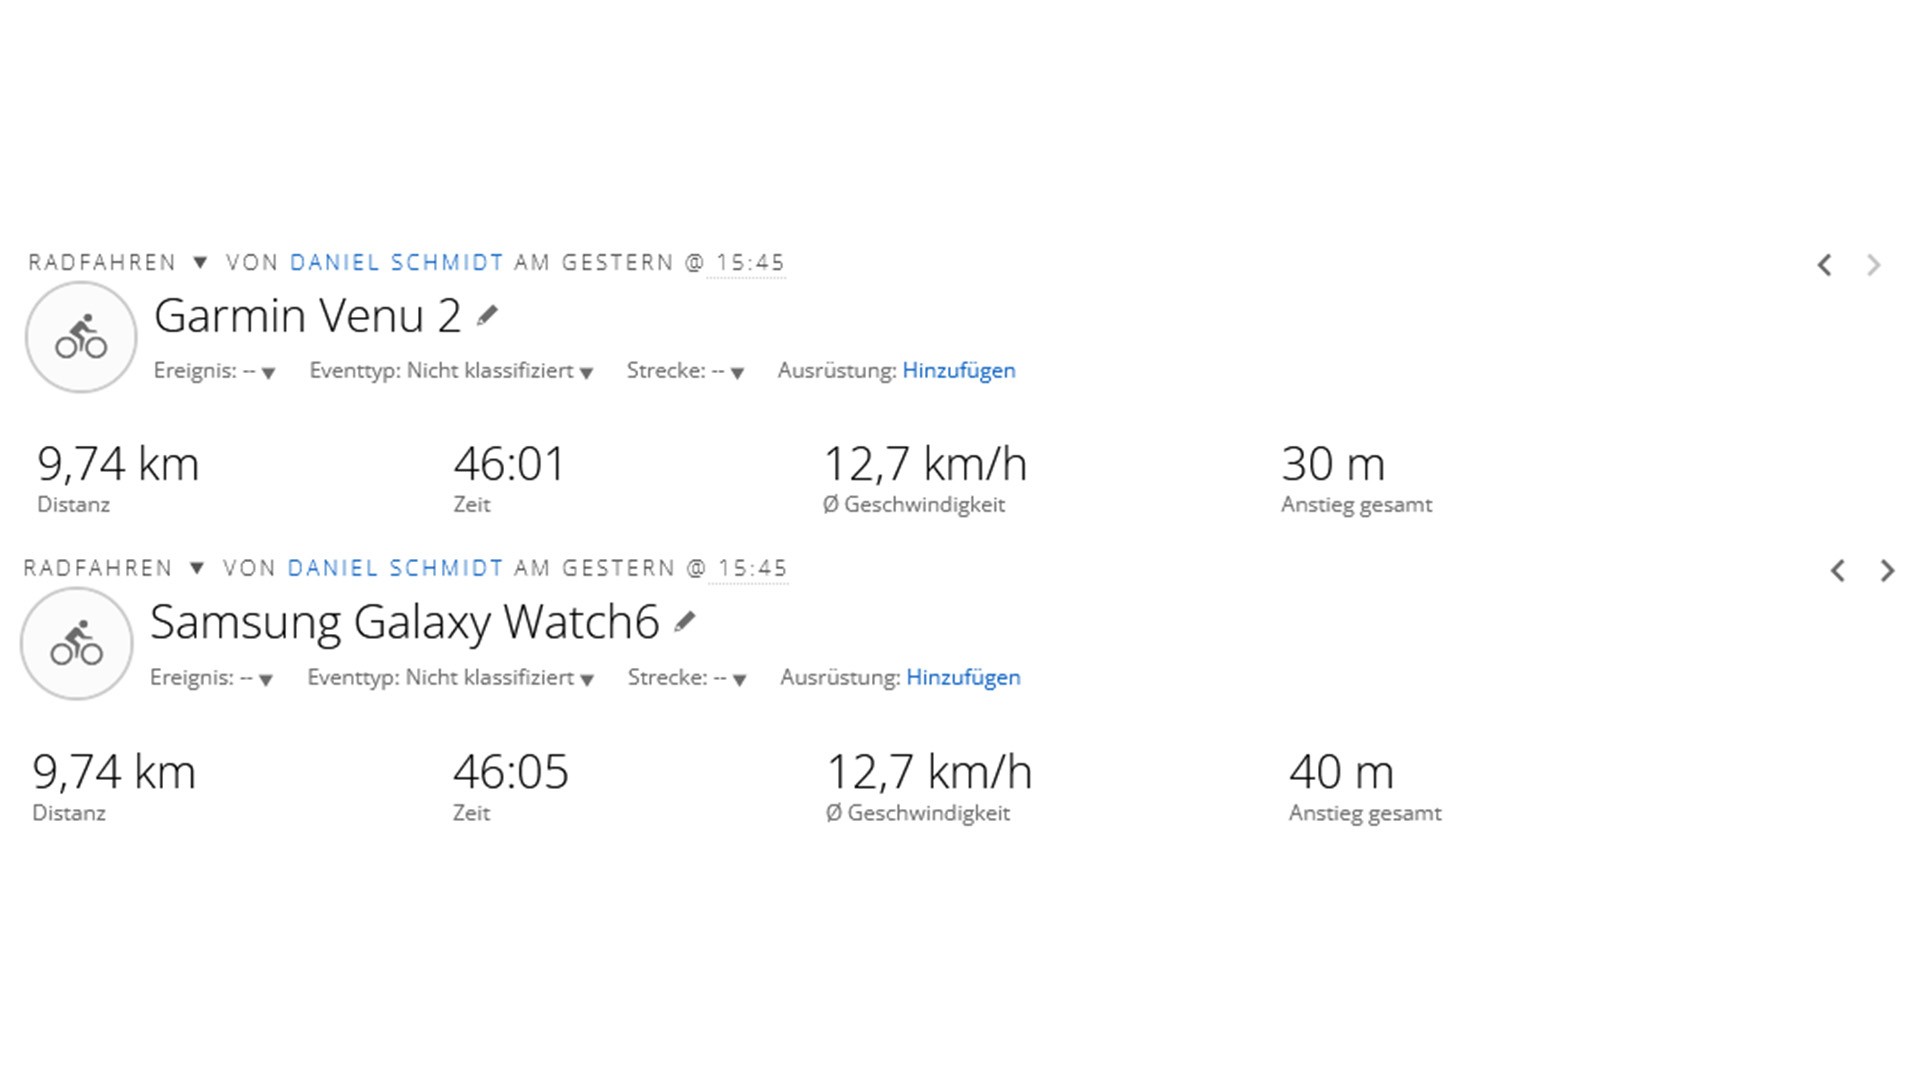Click the cycling icon beside Garmin Venu 2
This screenshot has width=1920, height=1080.
81,337
